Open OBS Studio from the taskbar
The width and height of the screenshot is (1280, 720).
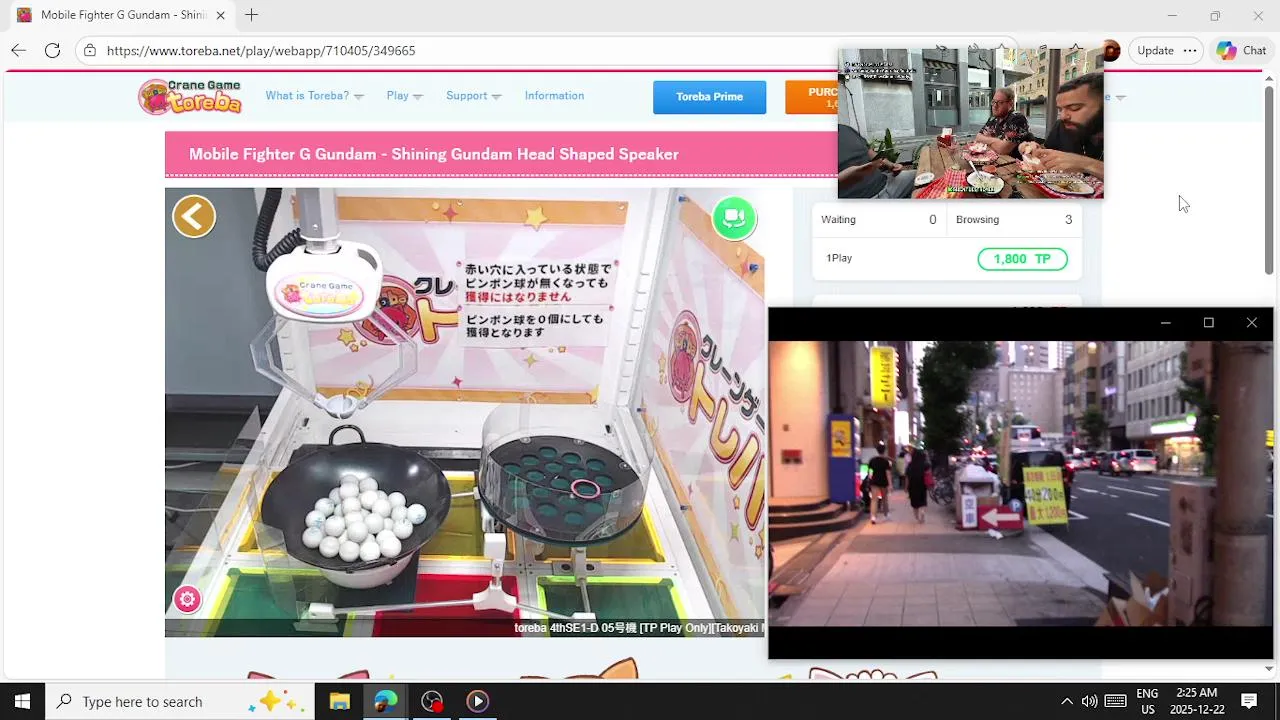tap(432, 701)
